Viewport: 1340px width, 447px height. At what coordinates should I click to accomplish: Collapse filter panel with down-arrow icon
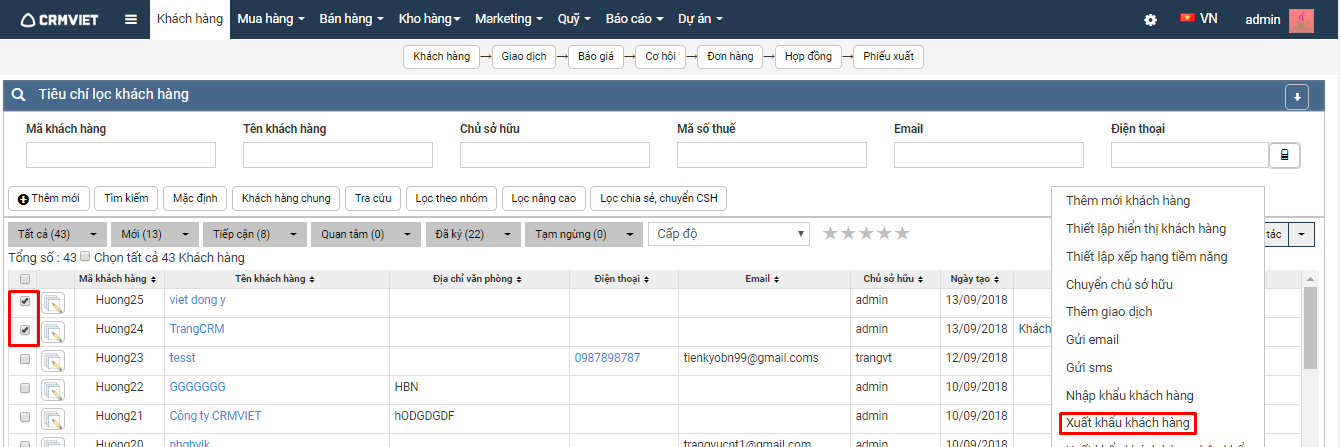click(x=1296, y=96)
